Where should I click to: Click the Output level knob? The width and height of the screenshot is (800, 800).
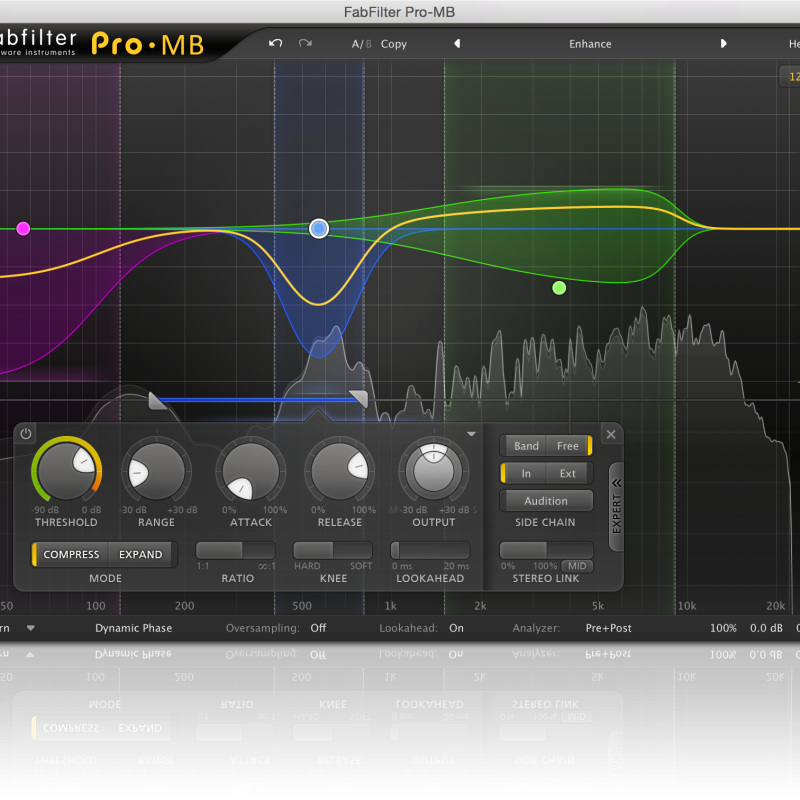coord(434,470)
